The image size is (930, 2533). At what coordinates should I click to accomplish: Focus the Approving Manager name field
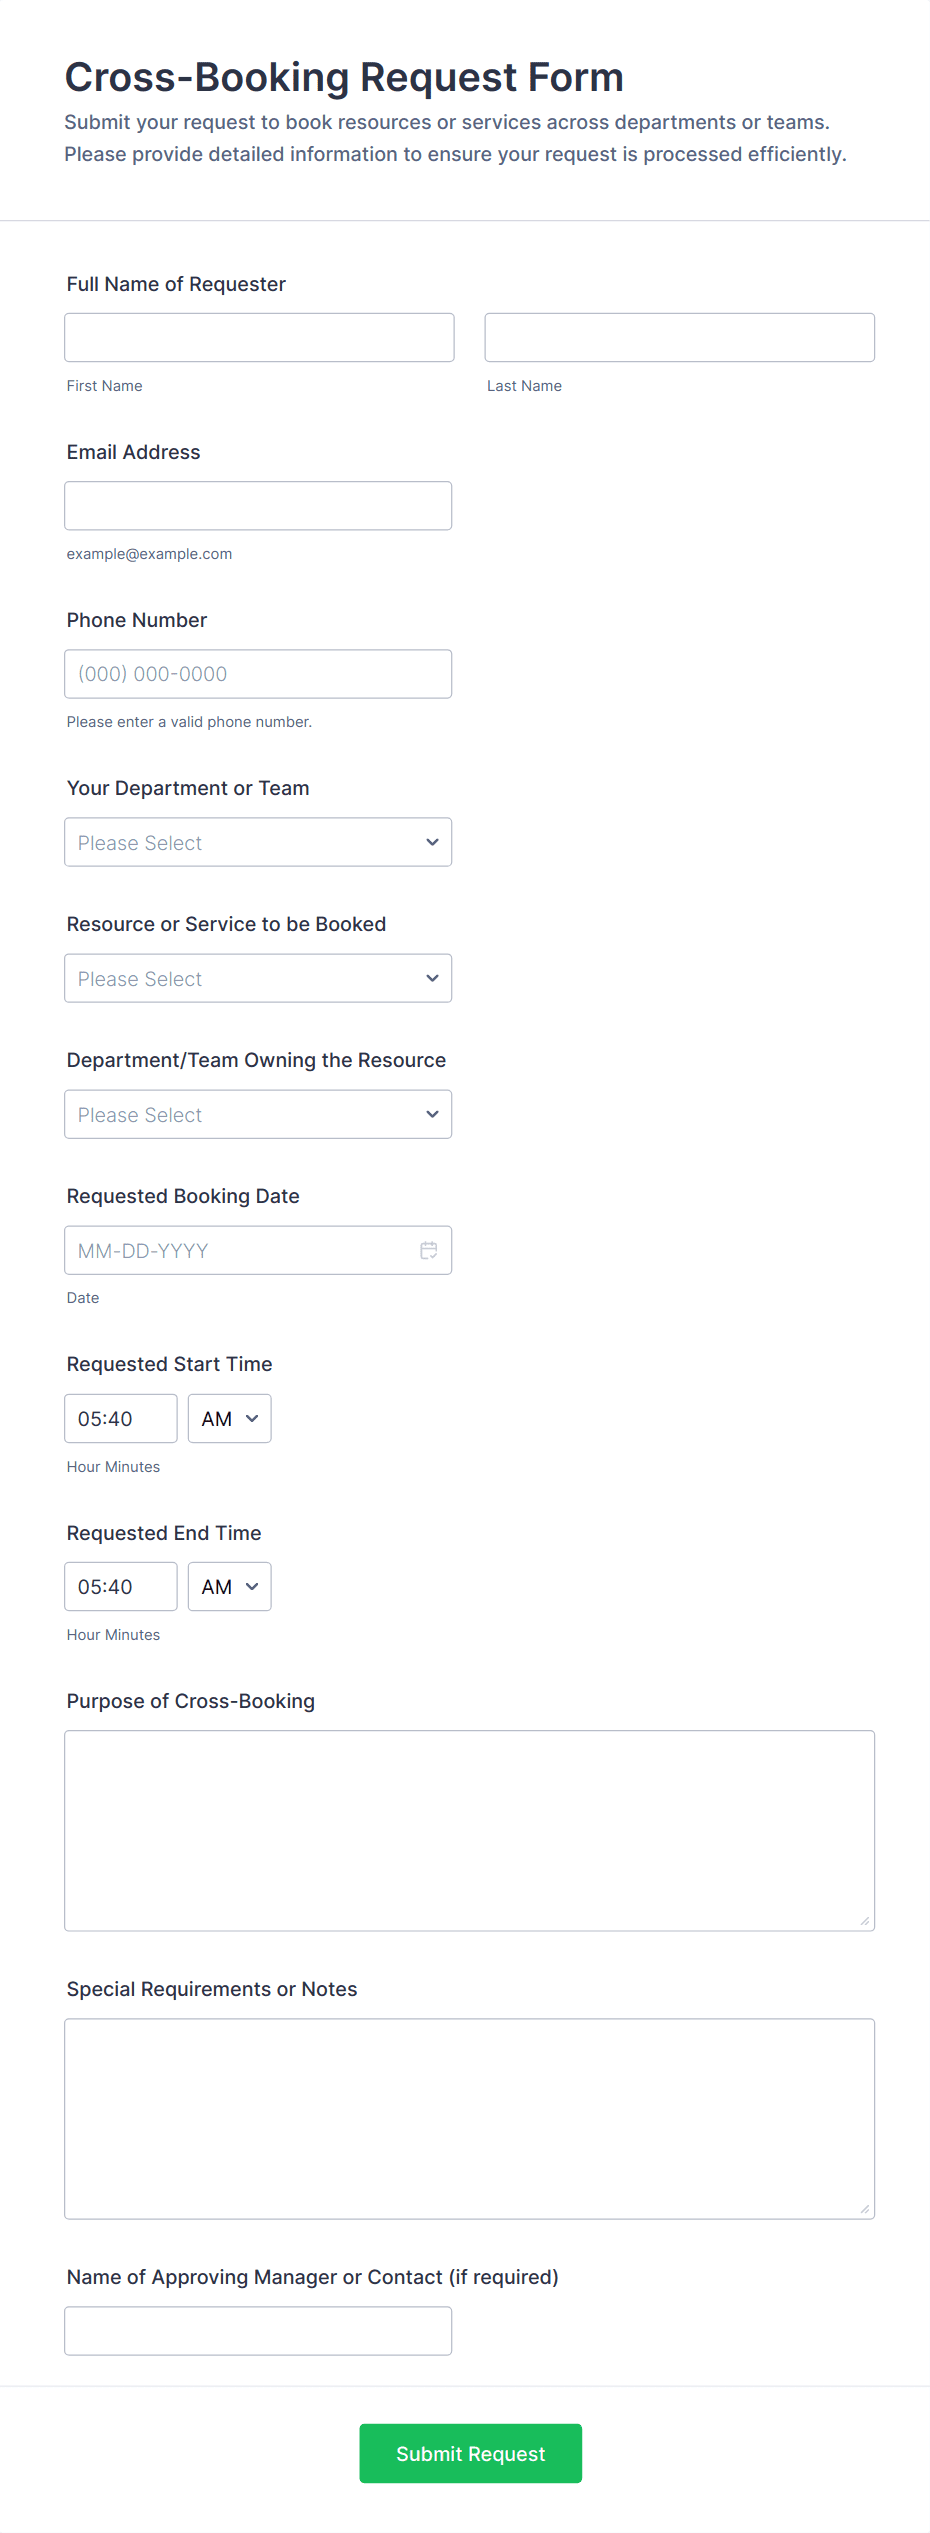(258, 2330)
